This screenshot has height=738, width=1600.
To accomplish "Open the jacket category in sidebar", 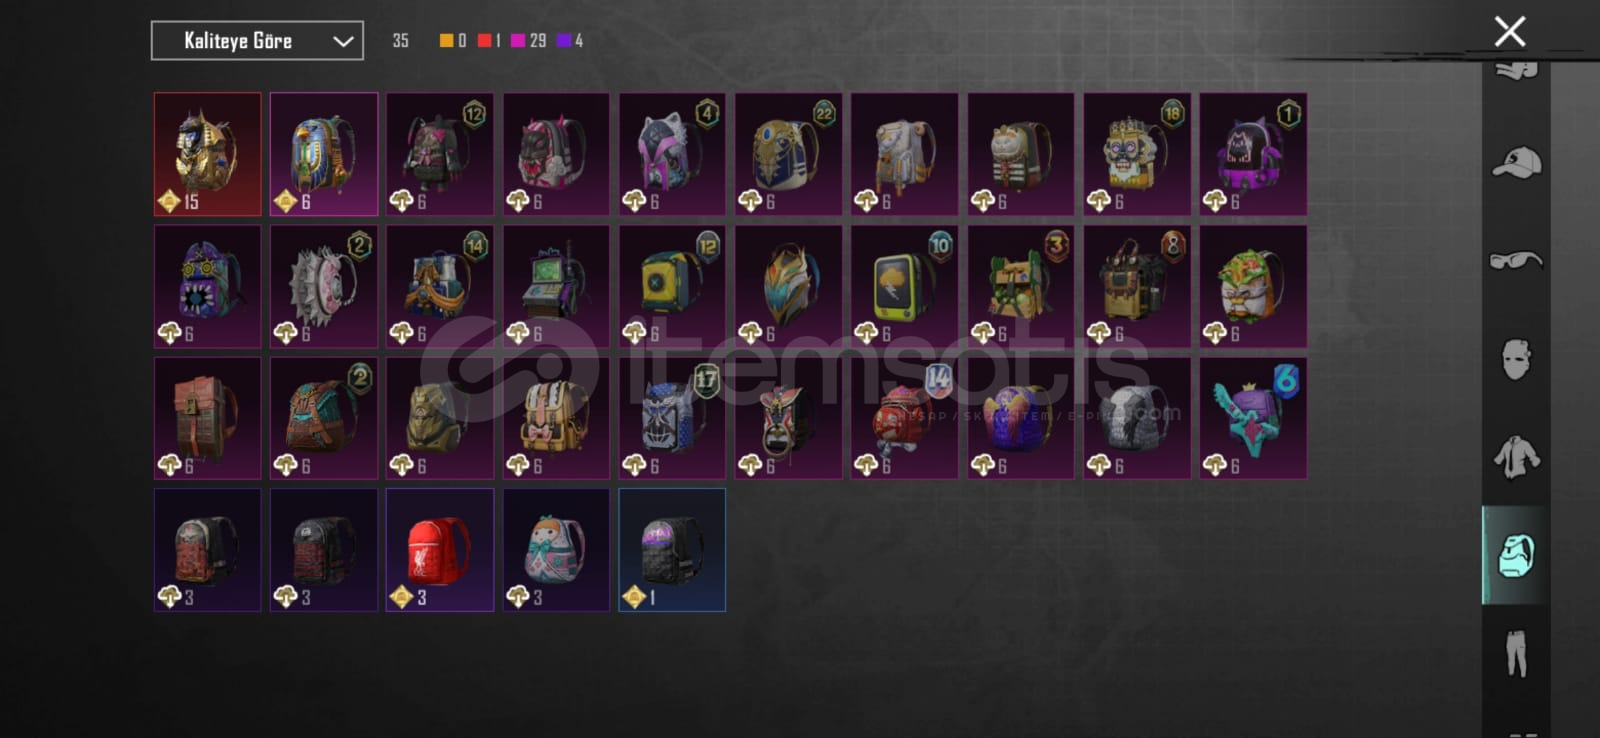I will (1517, 457).
